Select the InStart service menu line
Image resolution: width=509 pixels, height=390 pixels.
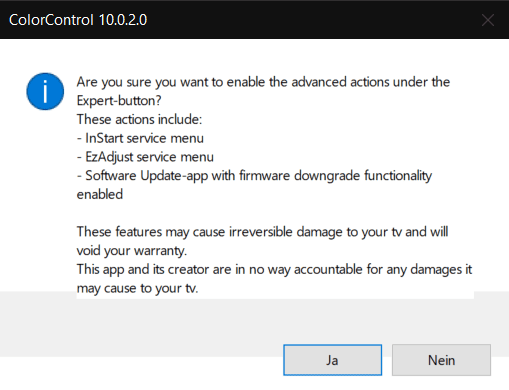tap(140, 138)
